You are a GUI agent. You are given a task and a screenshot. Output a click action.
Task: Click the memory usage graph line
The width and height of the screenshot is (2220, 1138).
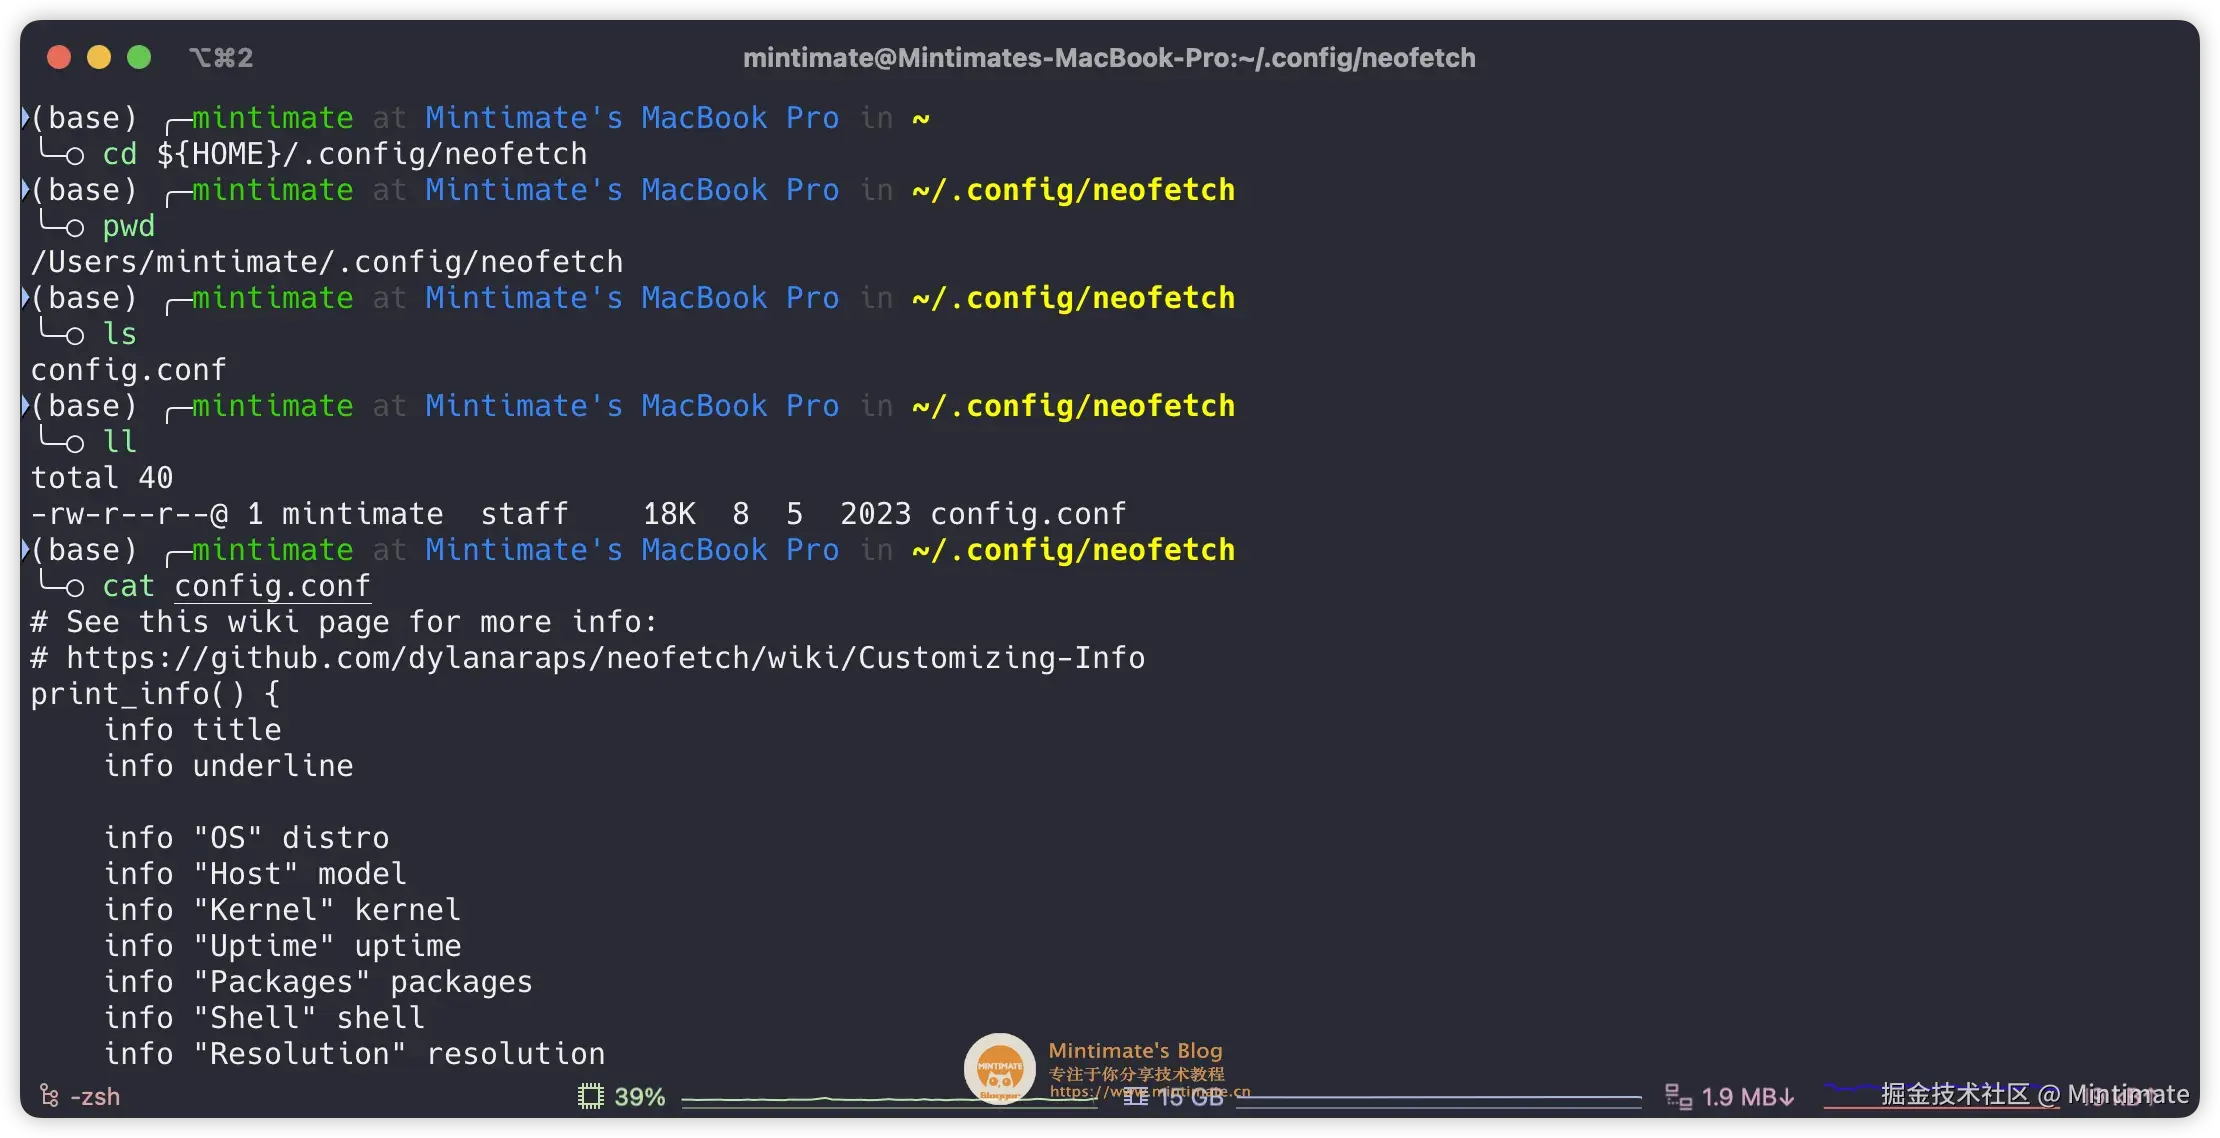(1440, 1098)
